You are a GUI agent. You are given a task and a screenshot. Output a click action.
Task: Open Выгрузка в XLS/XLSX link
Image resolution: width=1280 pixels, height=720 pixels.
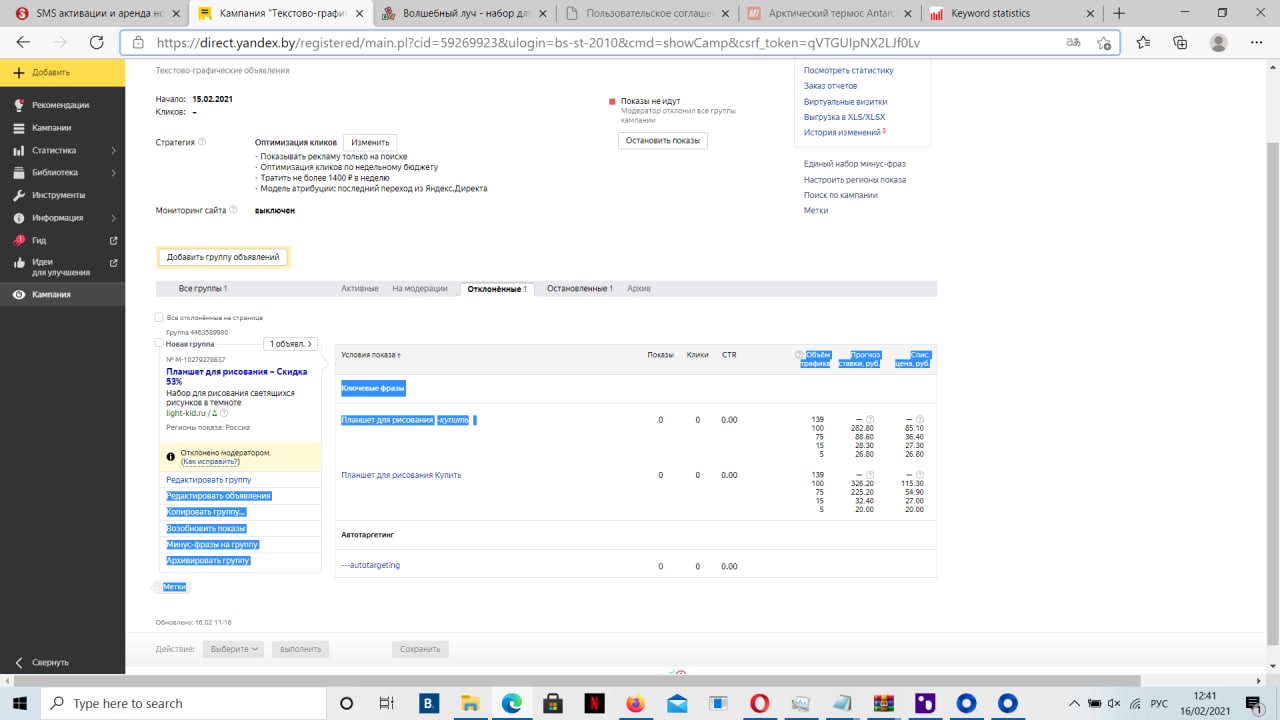pyautogui.click(x=844, y=117)
